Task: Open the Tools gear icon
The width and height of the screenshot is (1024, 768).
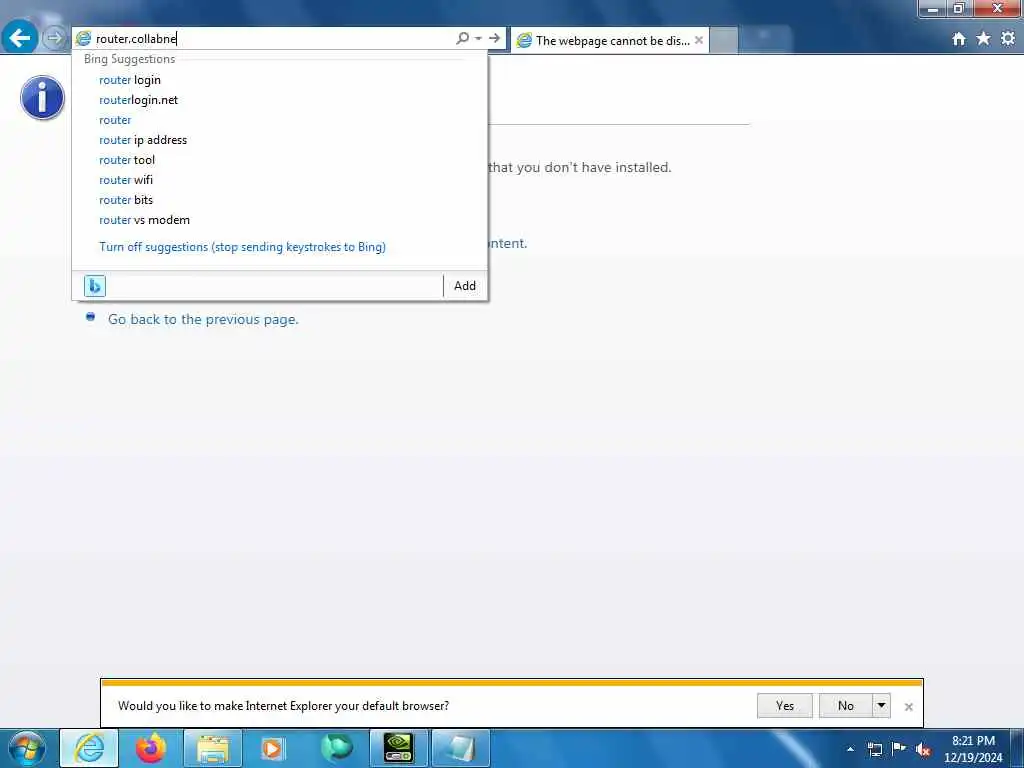Action: click(1008, 39)
